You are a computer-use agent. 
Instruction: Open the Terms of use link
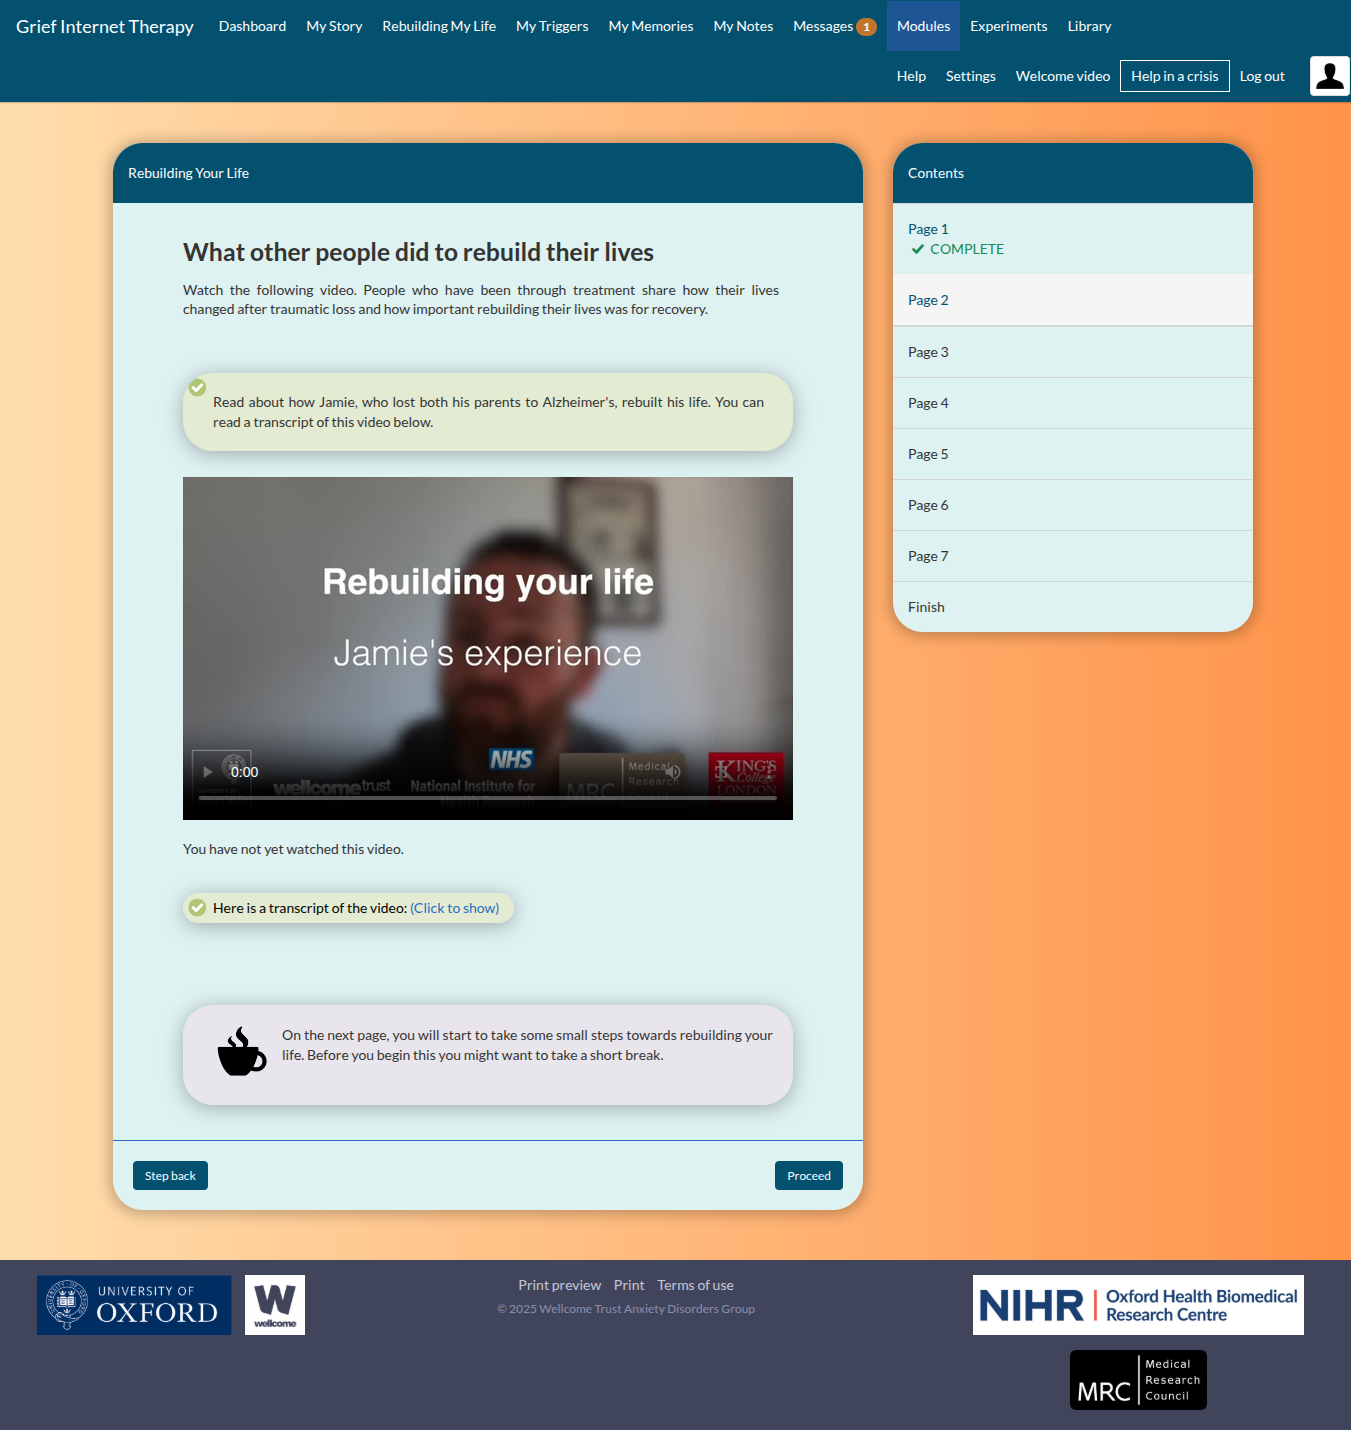[x=695, y=1285]
